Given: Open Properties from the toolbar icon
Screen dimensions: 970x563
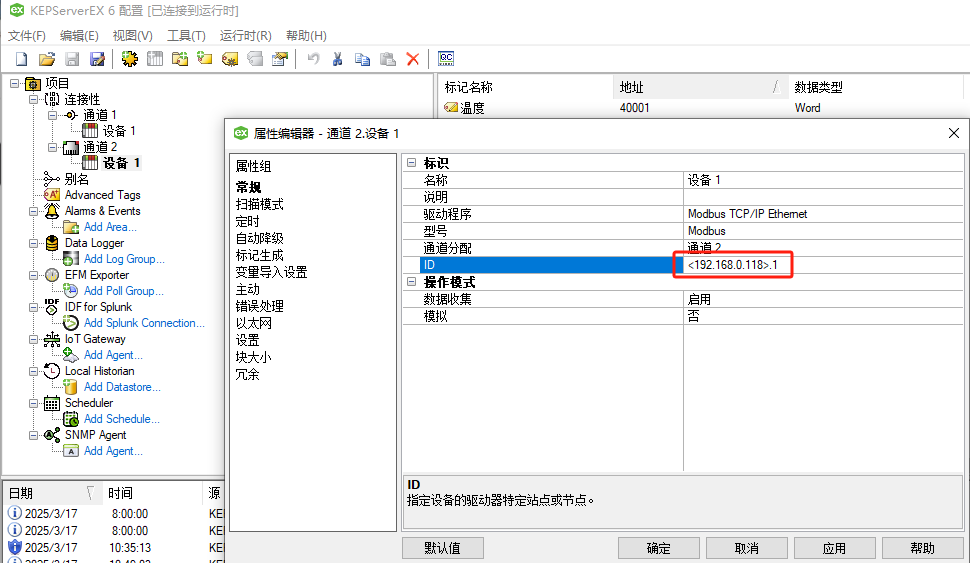Looking at the screenshot, I should point(280,59).
